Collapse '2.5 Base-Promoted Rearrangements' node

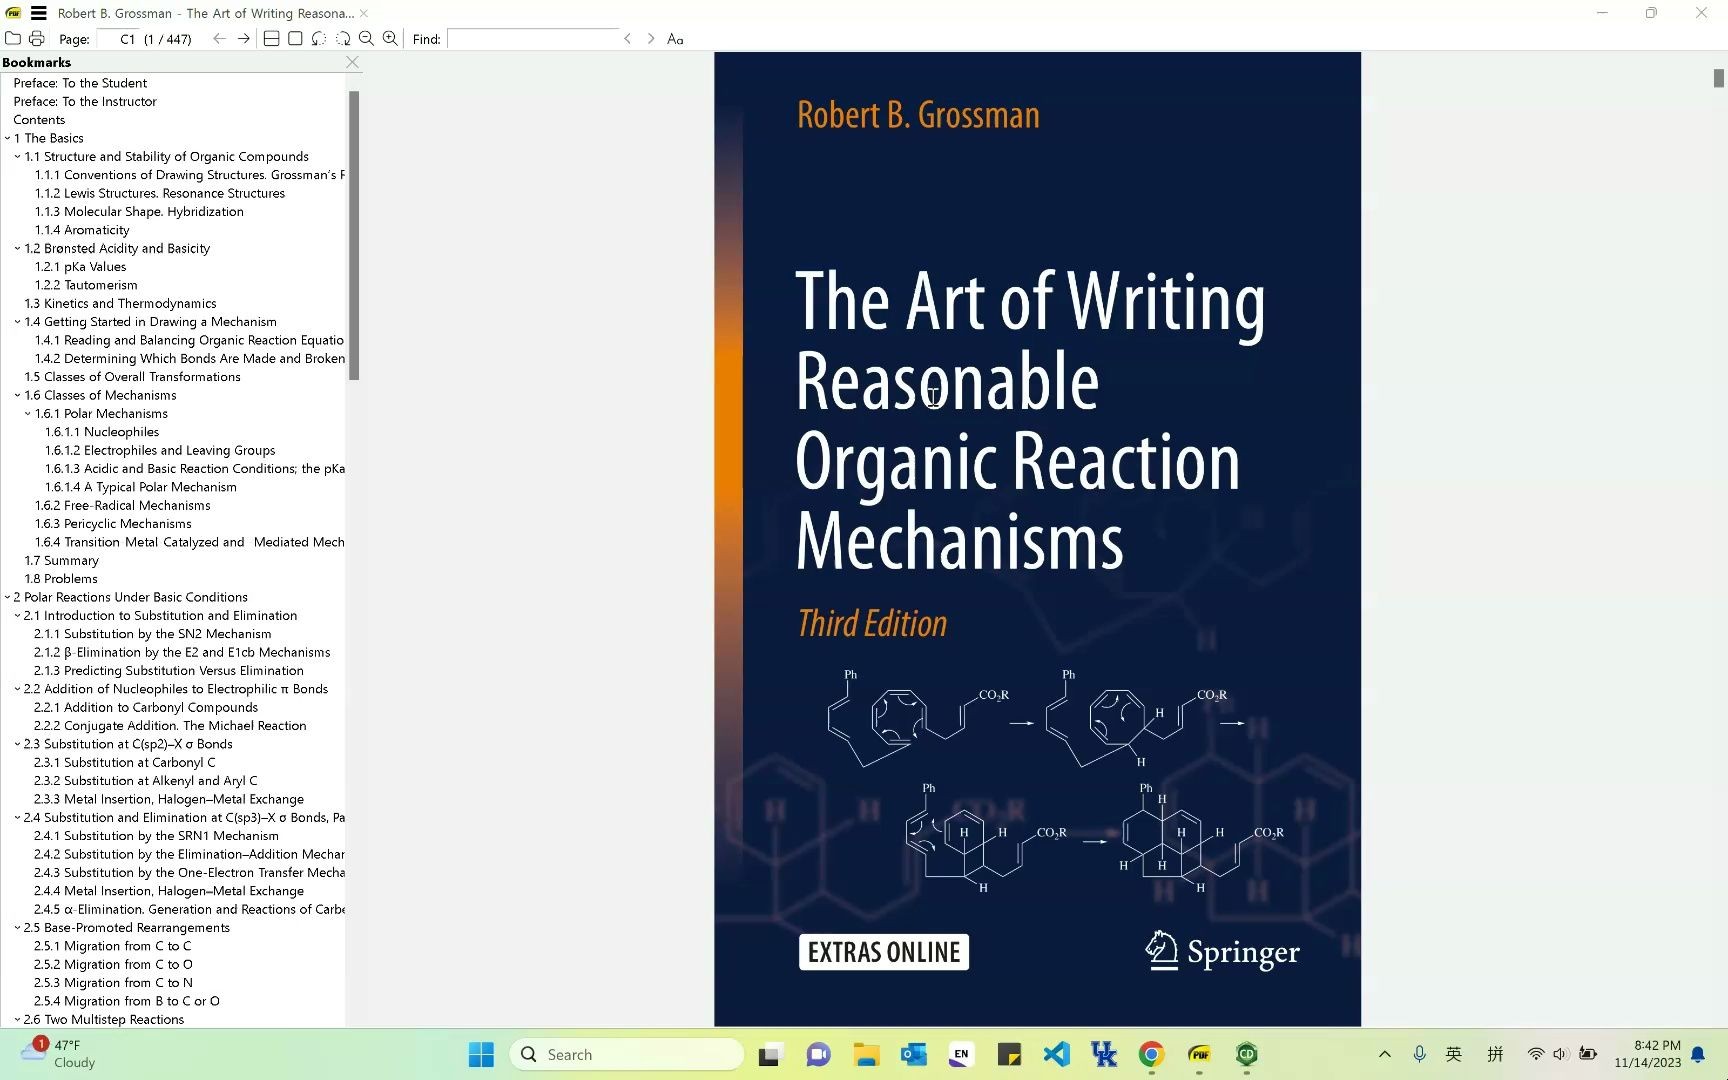(17, 928)
